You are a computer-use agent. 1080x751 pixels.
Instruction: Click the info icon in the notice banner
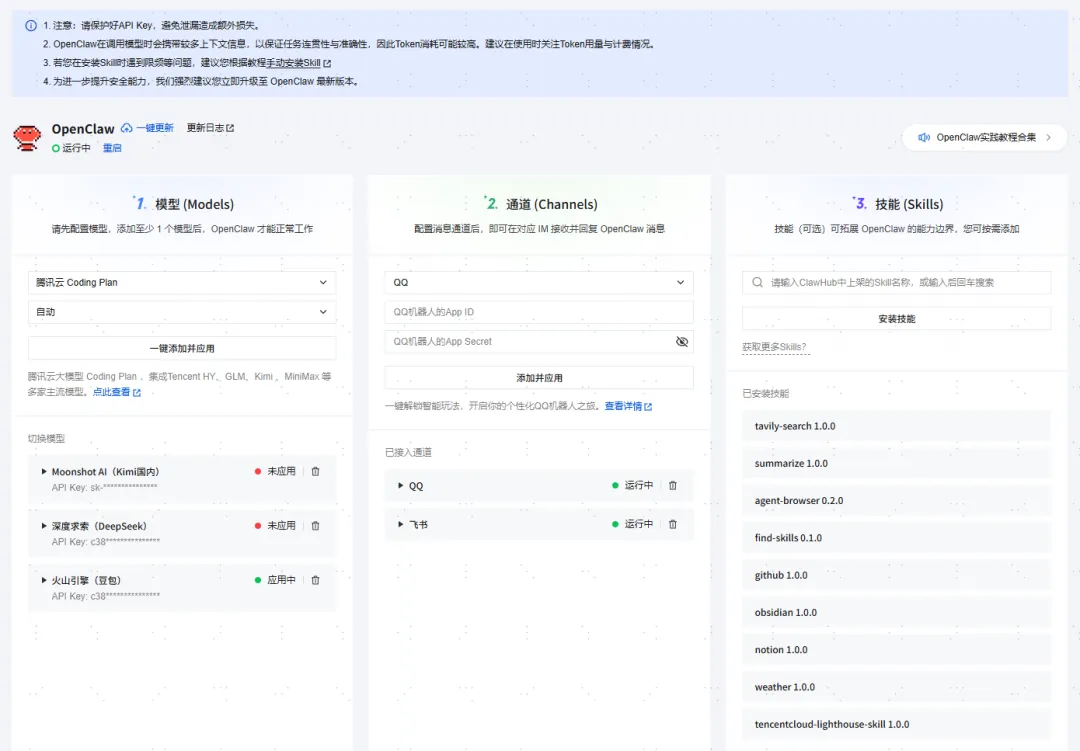point(31,25)
